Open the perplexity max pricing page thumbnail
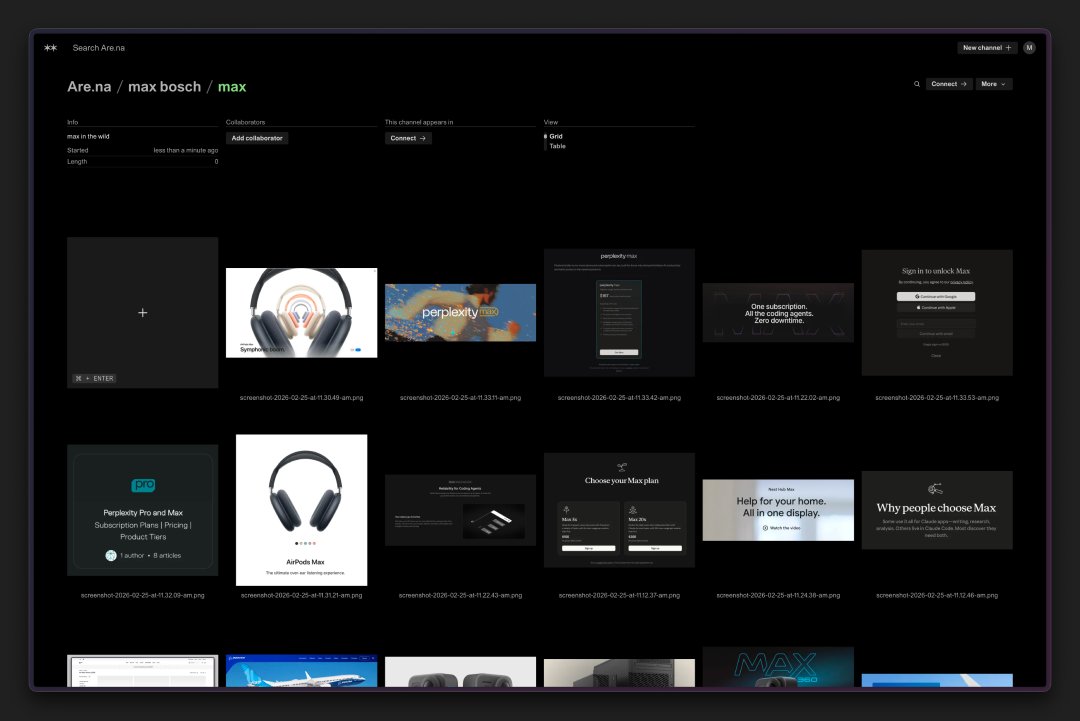This screenshot has width=1080, height=721. pyautogui.click(x=619, y=313)
